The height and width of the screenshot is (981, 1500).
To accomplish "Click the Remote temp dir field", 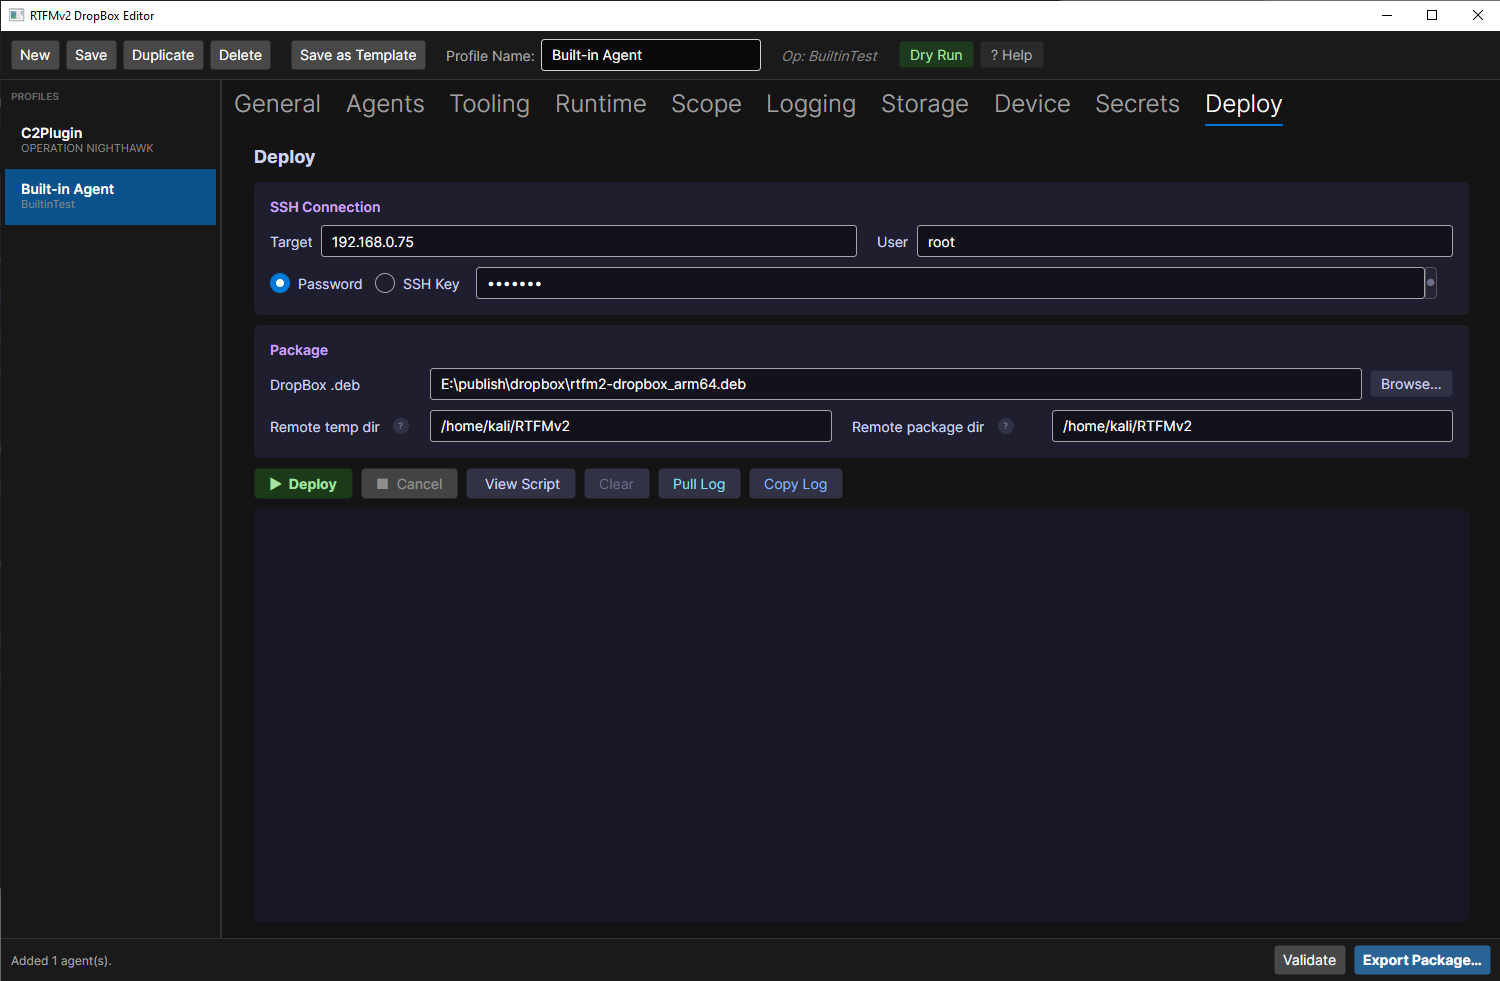I will 631,426.
